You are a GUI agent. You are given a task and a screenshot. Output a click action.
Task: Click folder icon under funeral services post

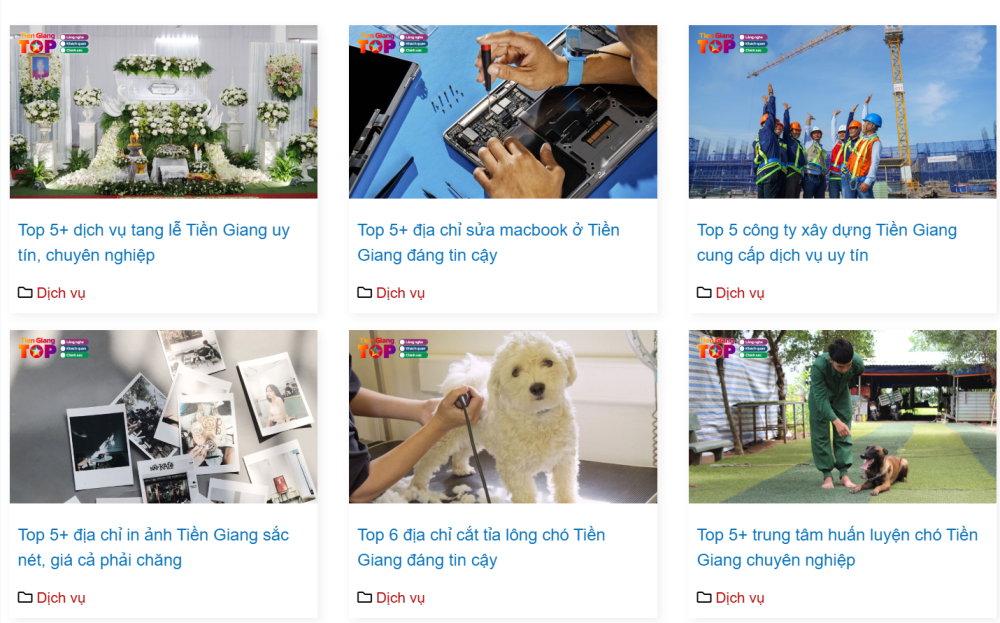click(x=25, y=293)
